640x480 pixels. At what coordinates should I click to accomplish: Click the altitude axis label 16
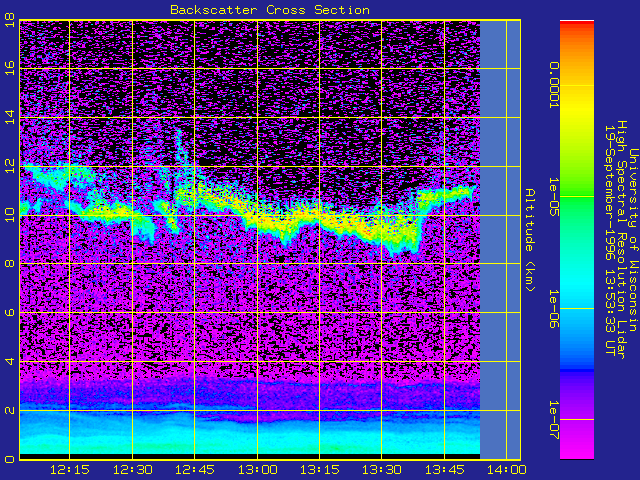(x=10, y=68)
